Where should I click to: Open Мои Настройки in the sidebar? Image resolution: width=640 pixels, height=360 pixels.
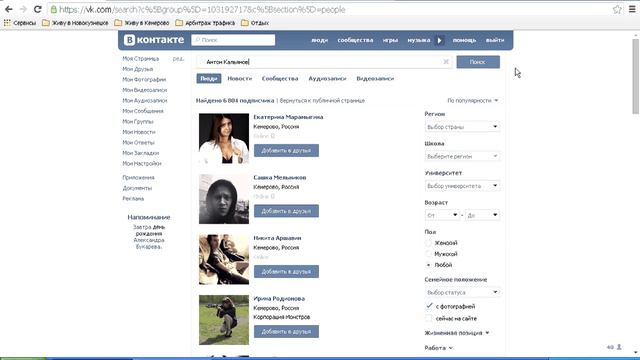[x=142, y=164]
